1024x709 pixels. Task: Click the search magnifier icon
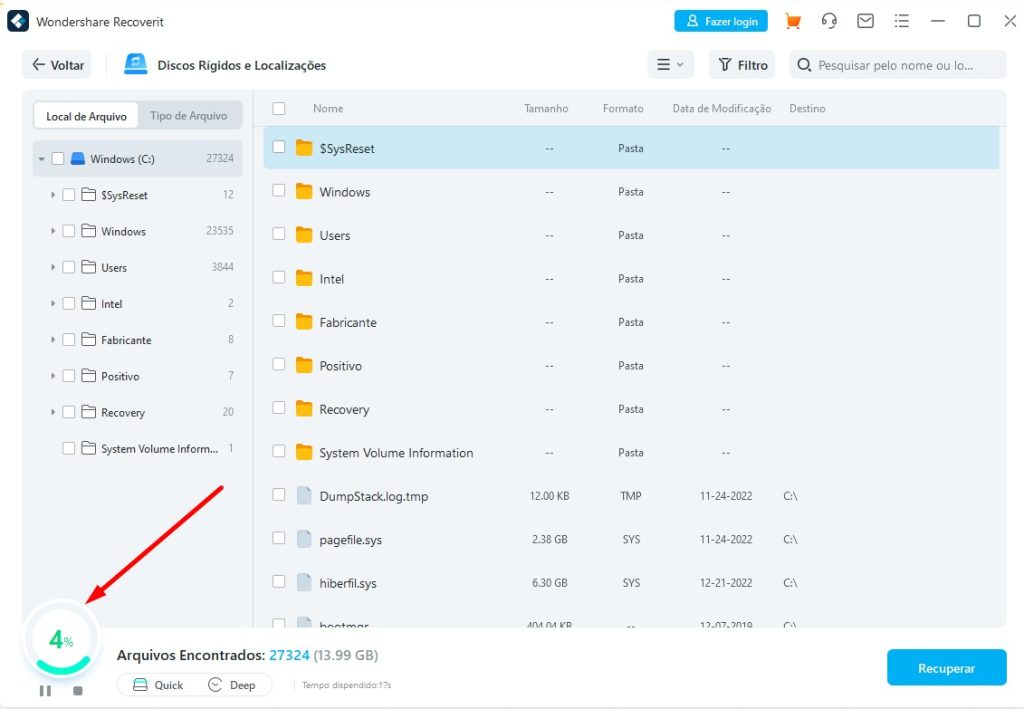804,65
